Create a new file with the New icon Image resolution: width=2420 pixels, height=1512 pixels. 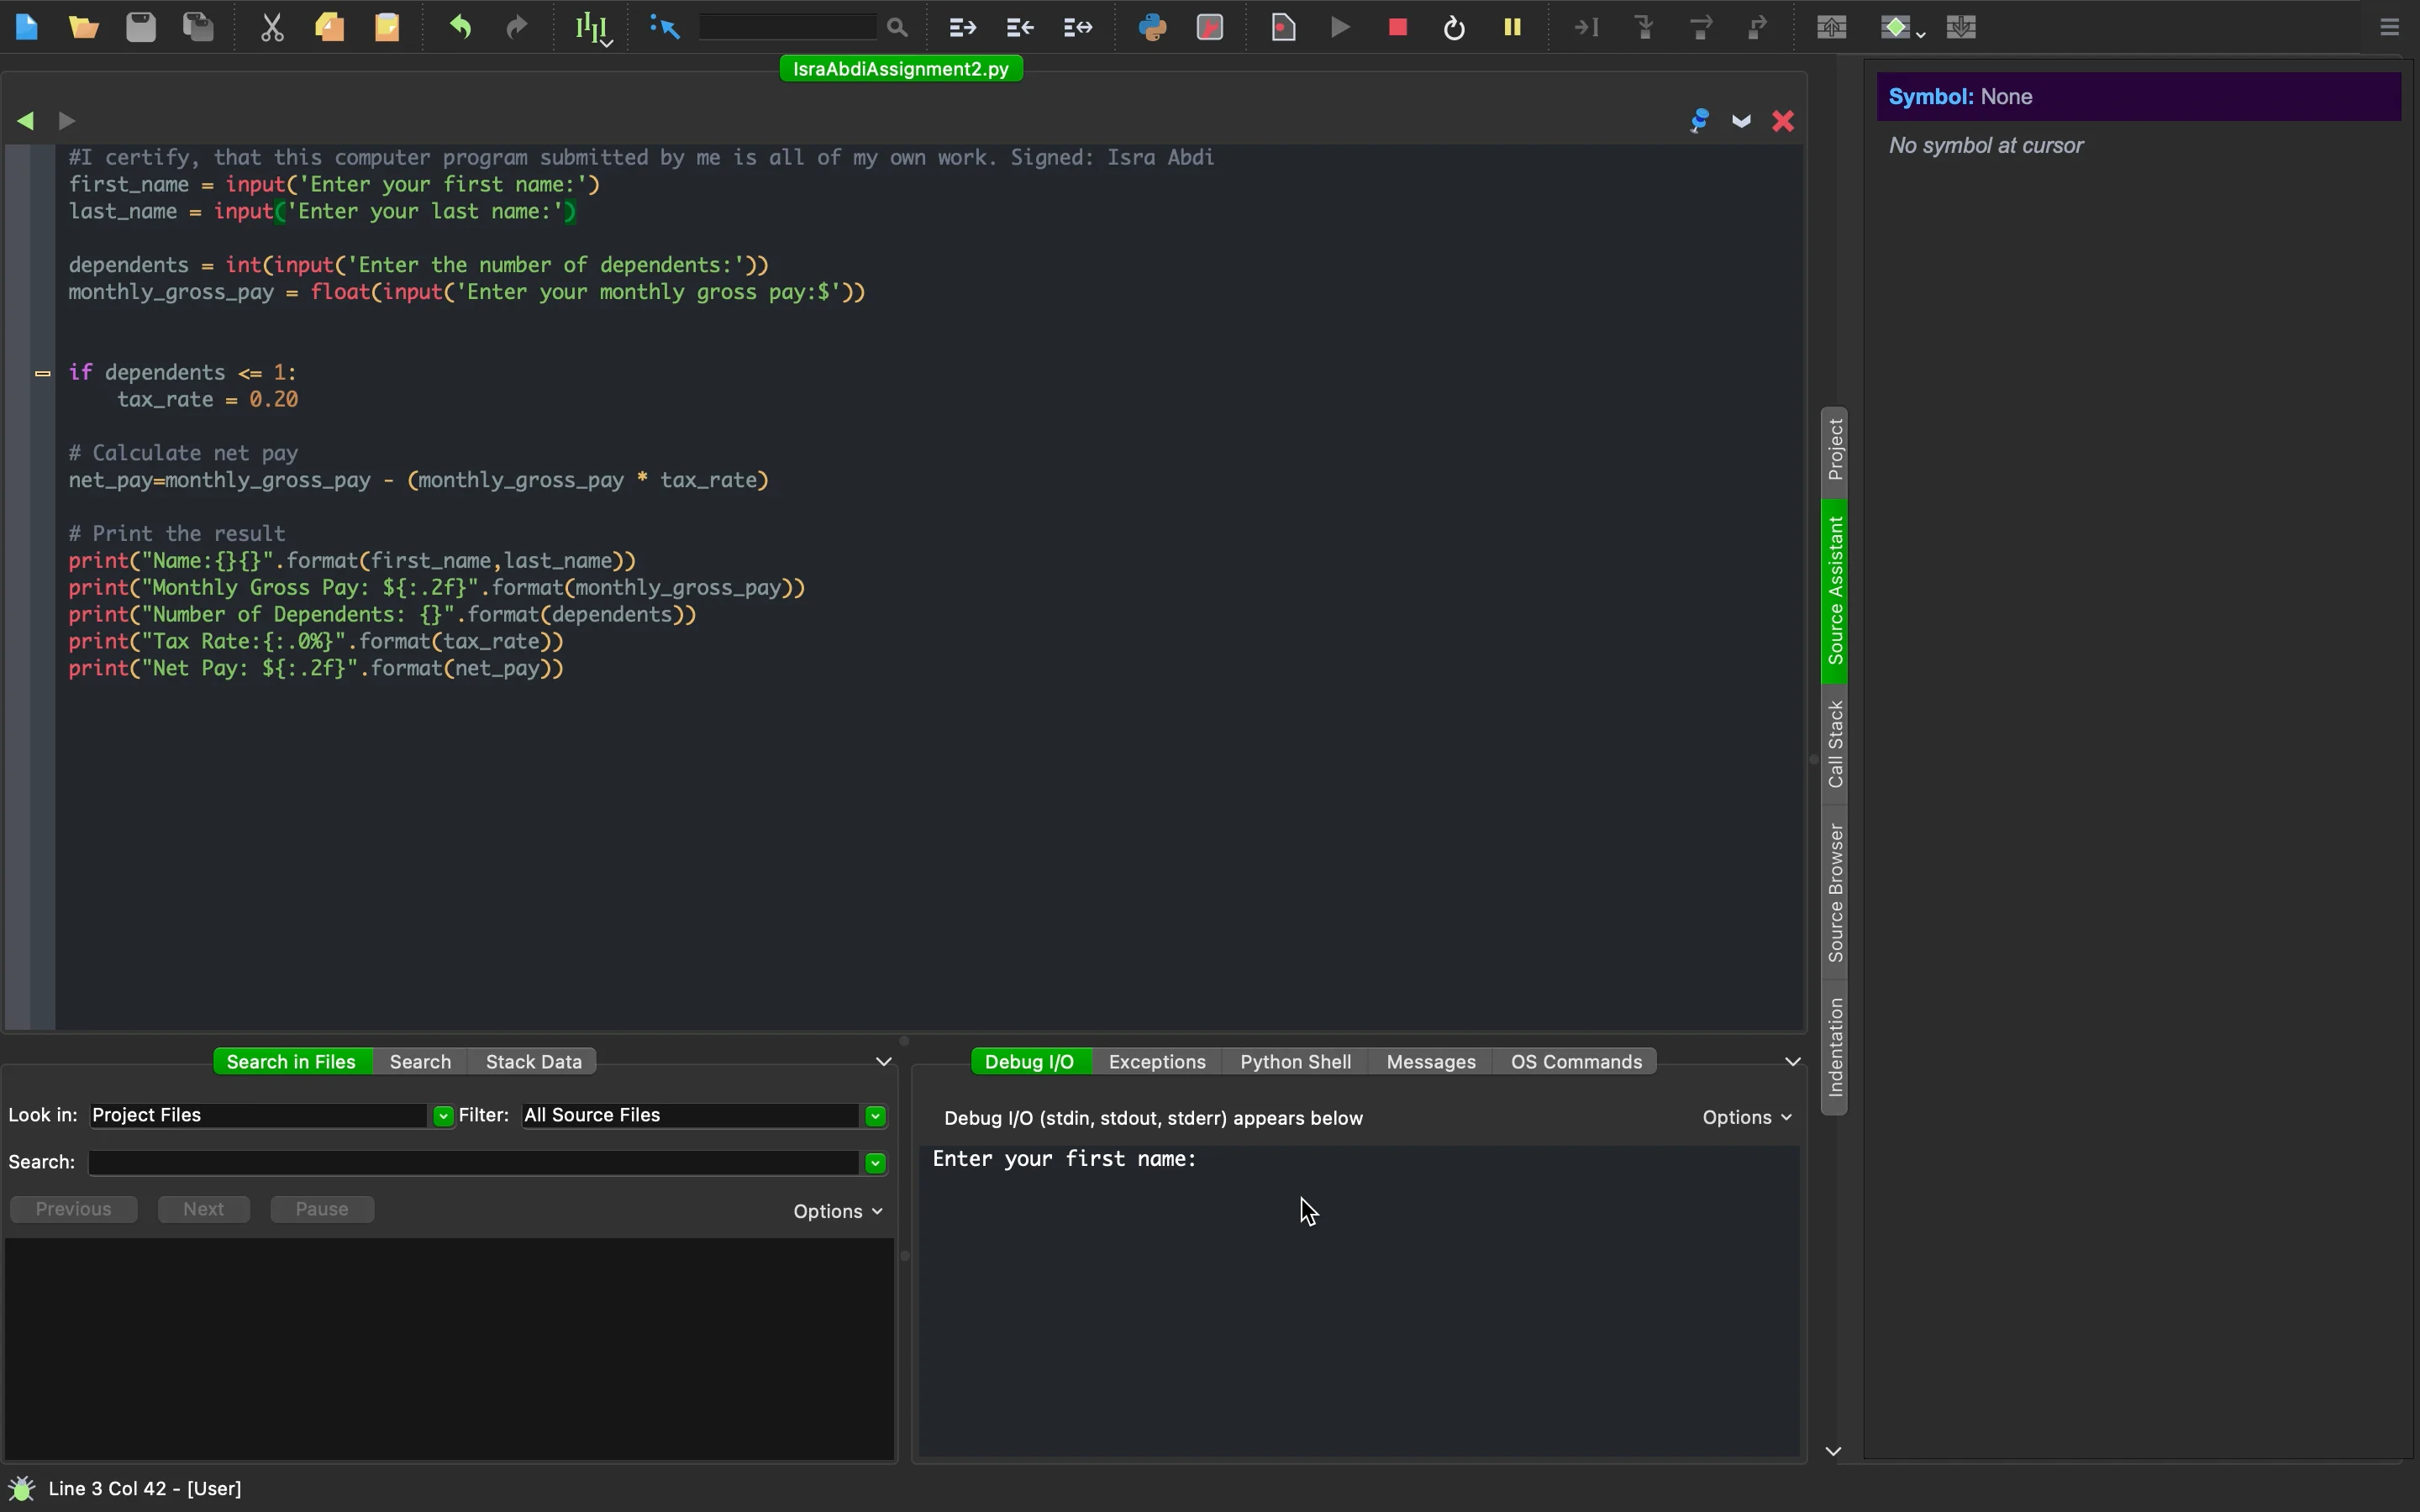[x=27, y=27]
